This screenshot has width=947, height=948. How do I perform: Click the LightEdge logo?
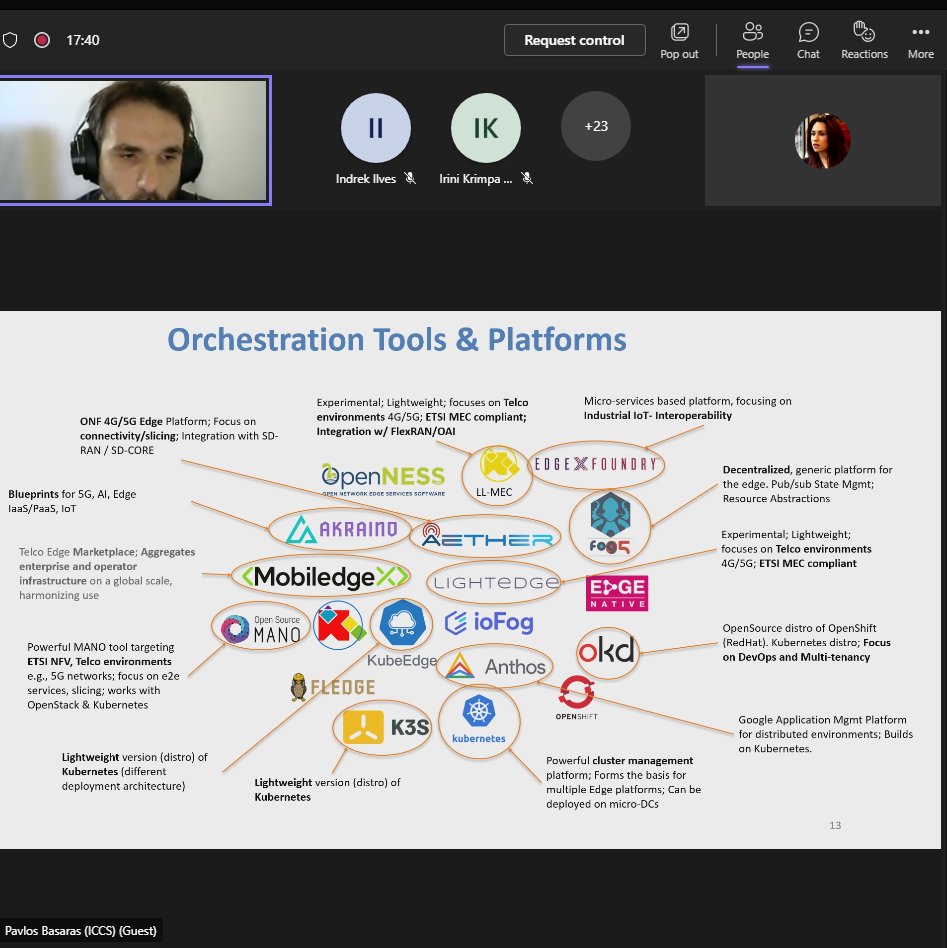[x=496, y=583]
